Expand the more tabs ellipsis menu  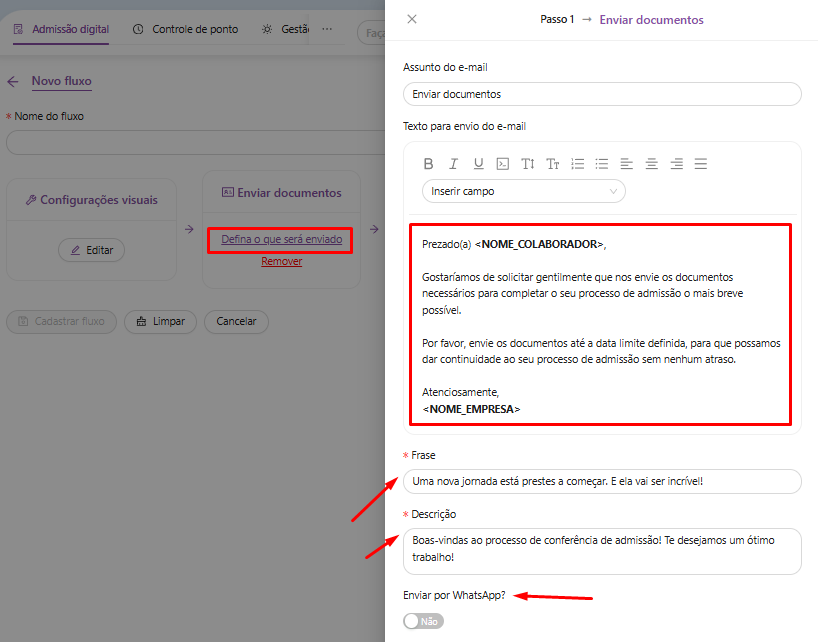327,29
